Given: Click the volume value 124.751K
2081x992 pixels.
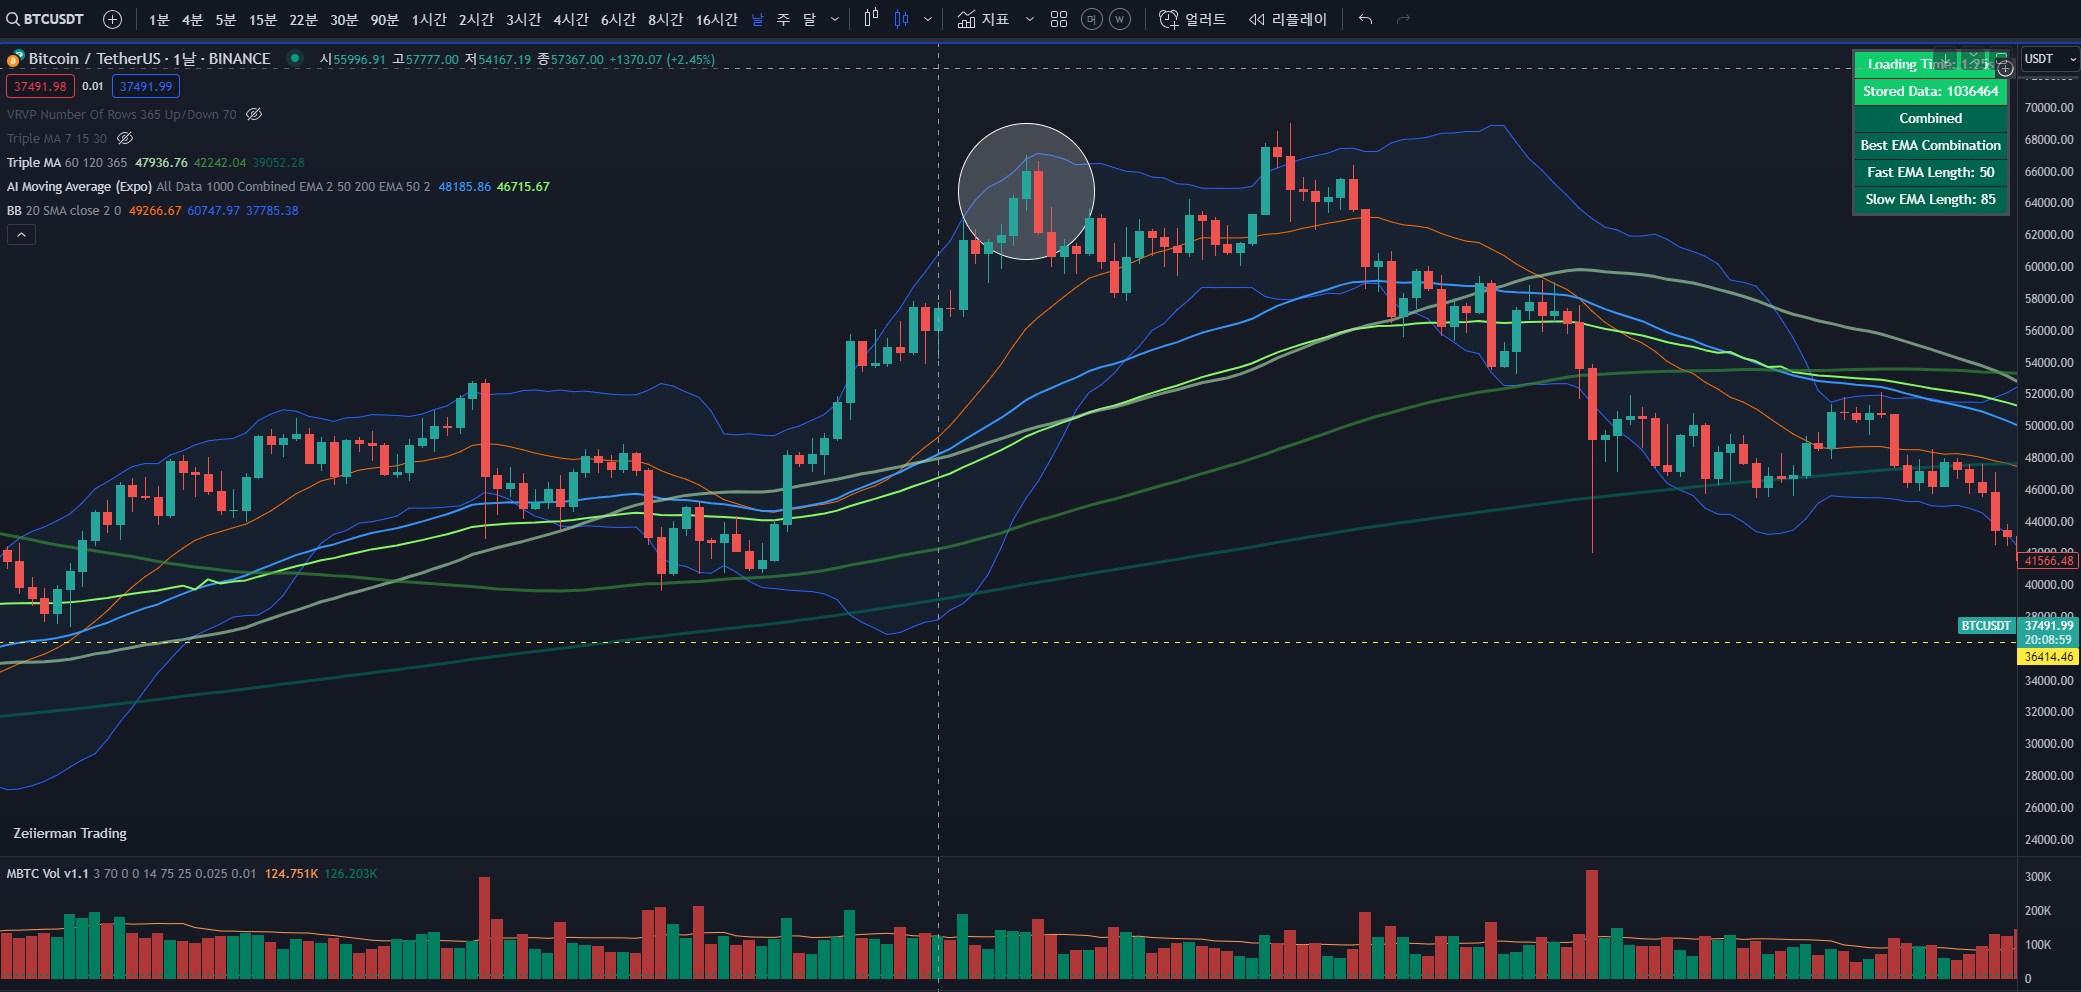Looking at the screenshot, I should [291, 874].
